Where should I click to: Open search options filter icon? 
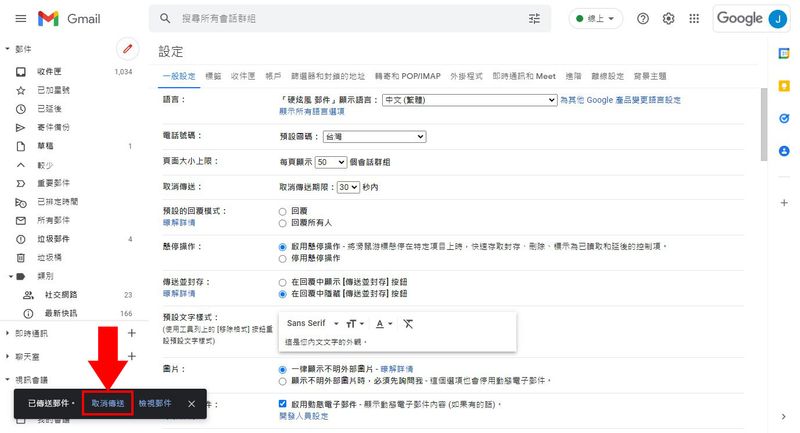pyautogui.click(x=534, y=19)
